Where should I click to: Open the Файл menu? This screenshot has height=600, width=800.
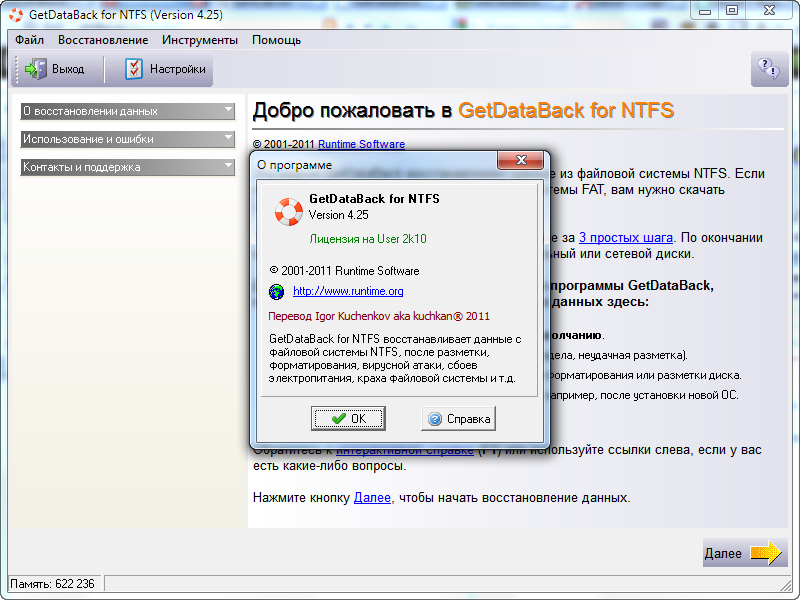(x=28, y=40)
